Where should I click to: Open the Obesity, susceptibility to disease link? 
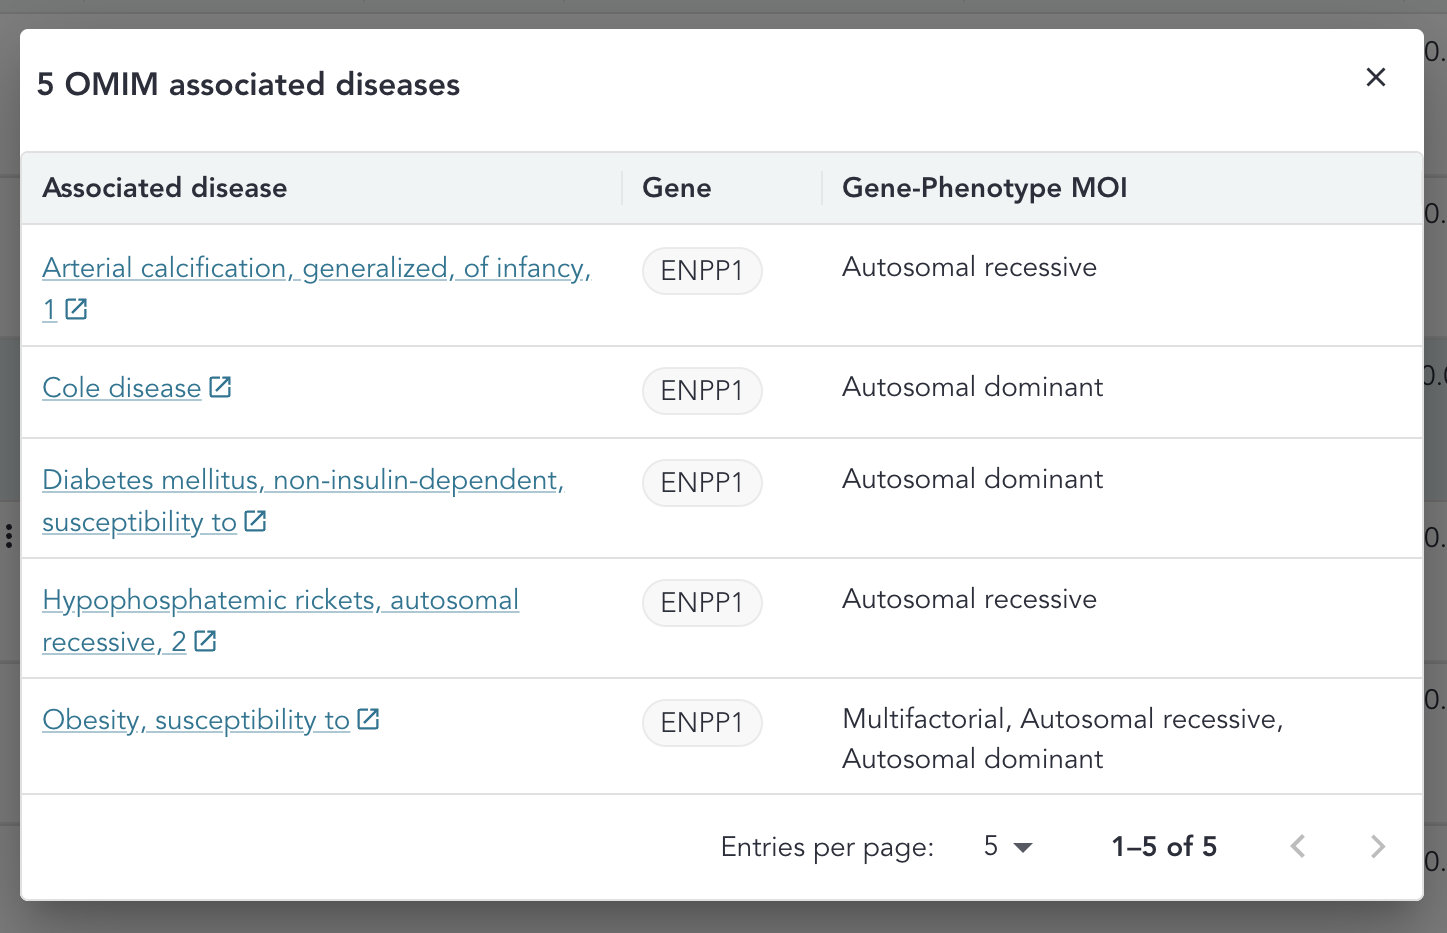(x=195, y=719)
